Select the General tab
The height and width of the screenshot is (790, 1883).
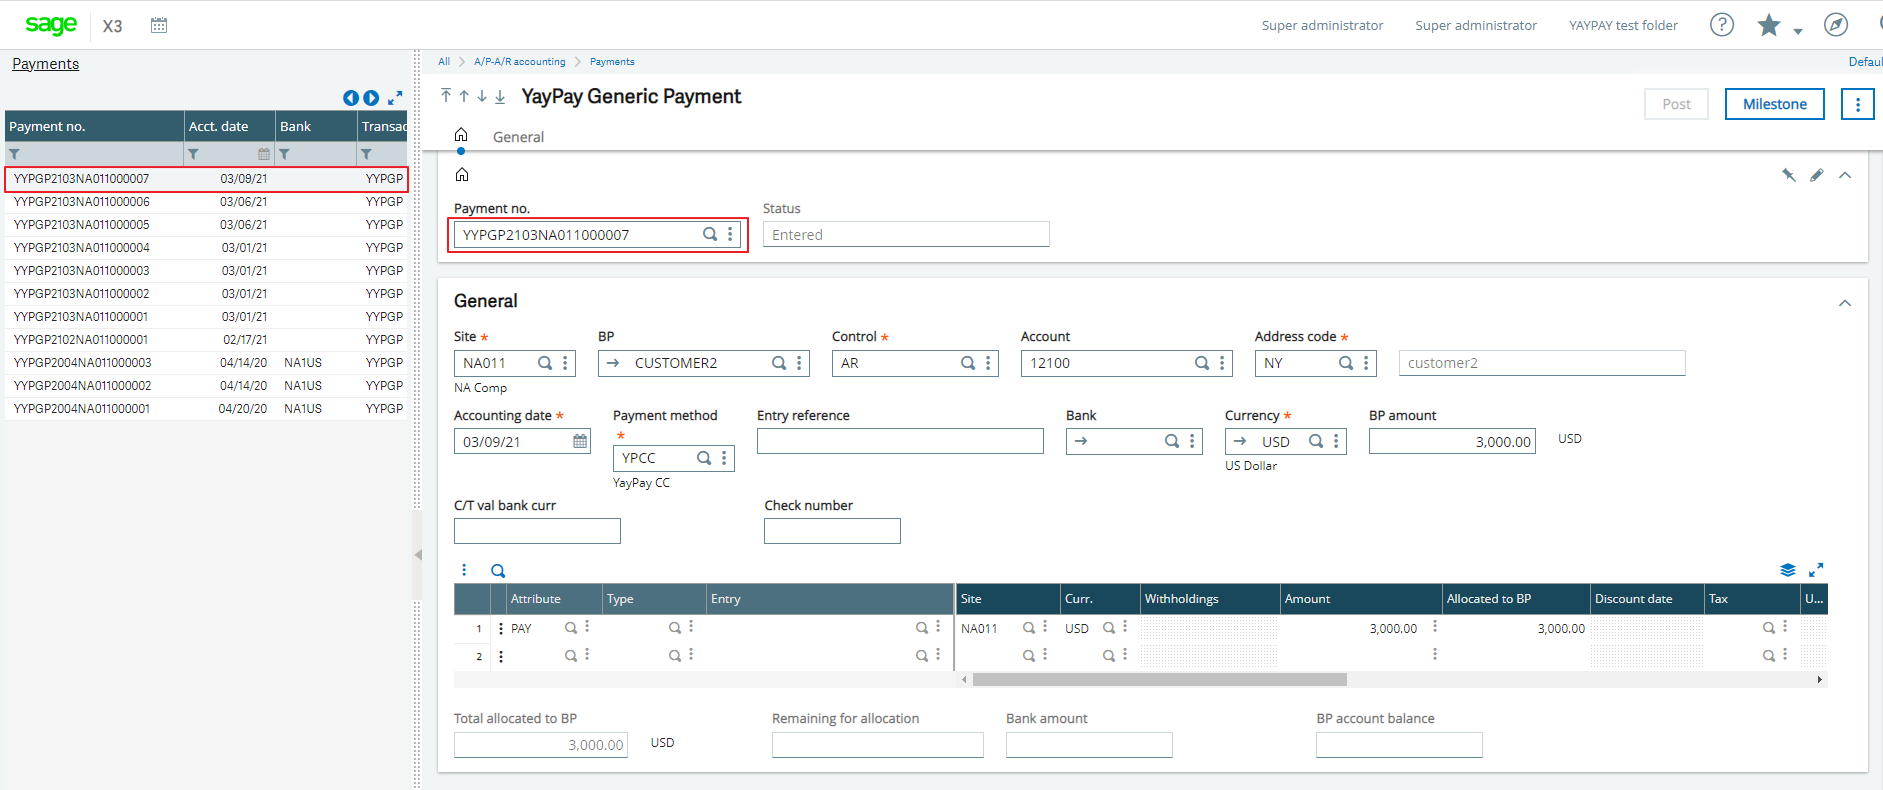(518, 137)
